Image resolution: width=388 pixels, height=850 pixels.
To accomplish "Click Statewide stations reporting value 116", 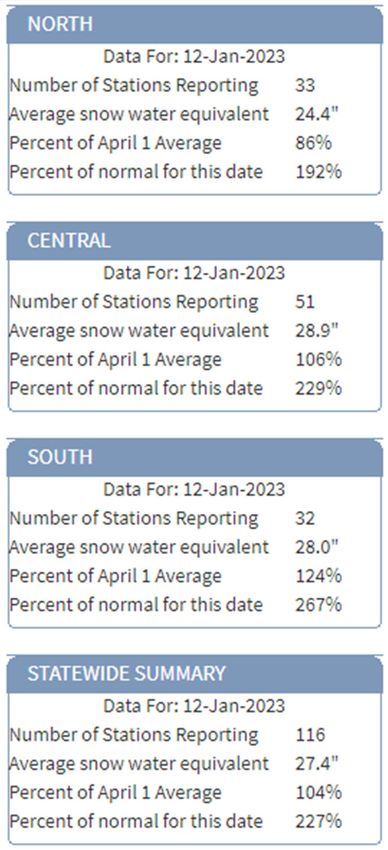I will pyautogui.click(x=311, y=735).
